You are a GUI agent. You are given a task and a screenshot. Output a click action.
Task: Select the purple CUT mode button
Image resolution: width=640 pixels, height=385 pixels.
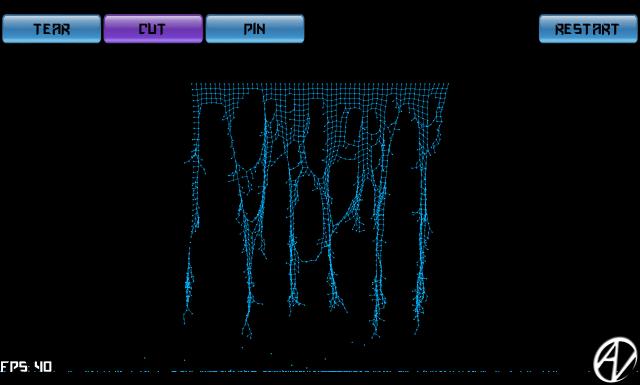[153, 29]
